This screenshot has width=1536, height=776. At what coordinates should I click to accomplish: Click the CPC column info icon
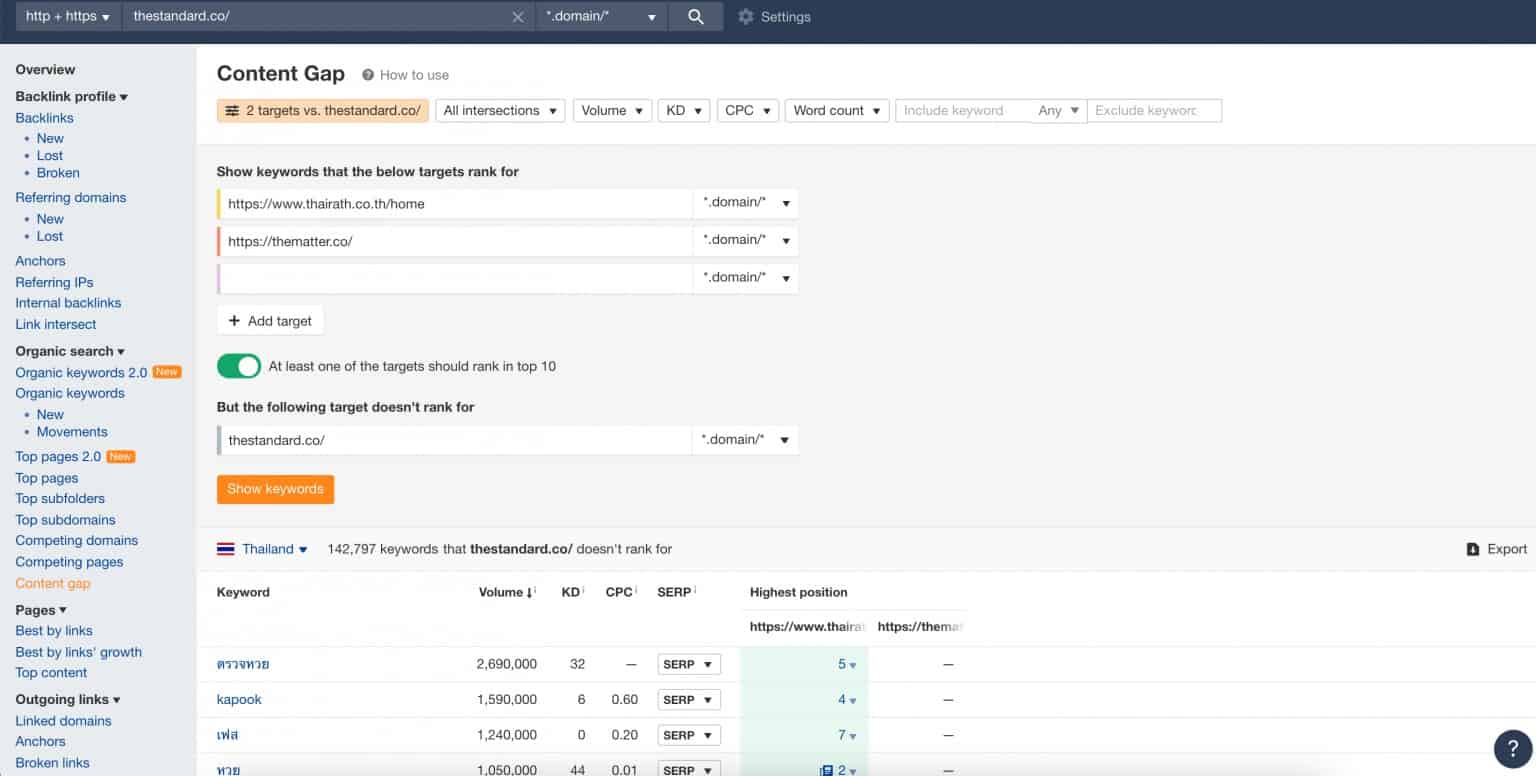point(636,591)
